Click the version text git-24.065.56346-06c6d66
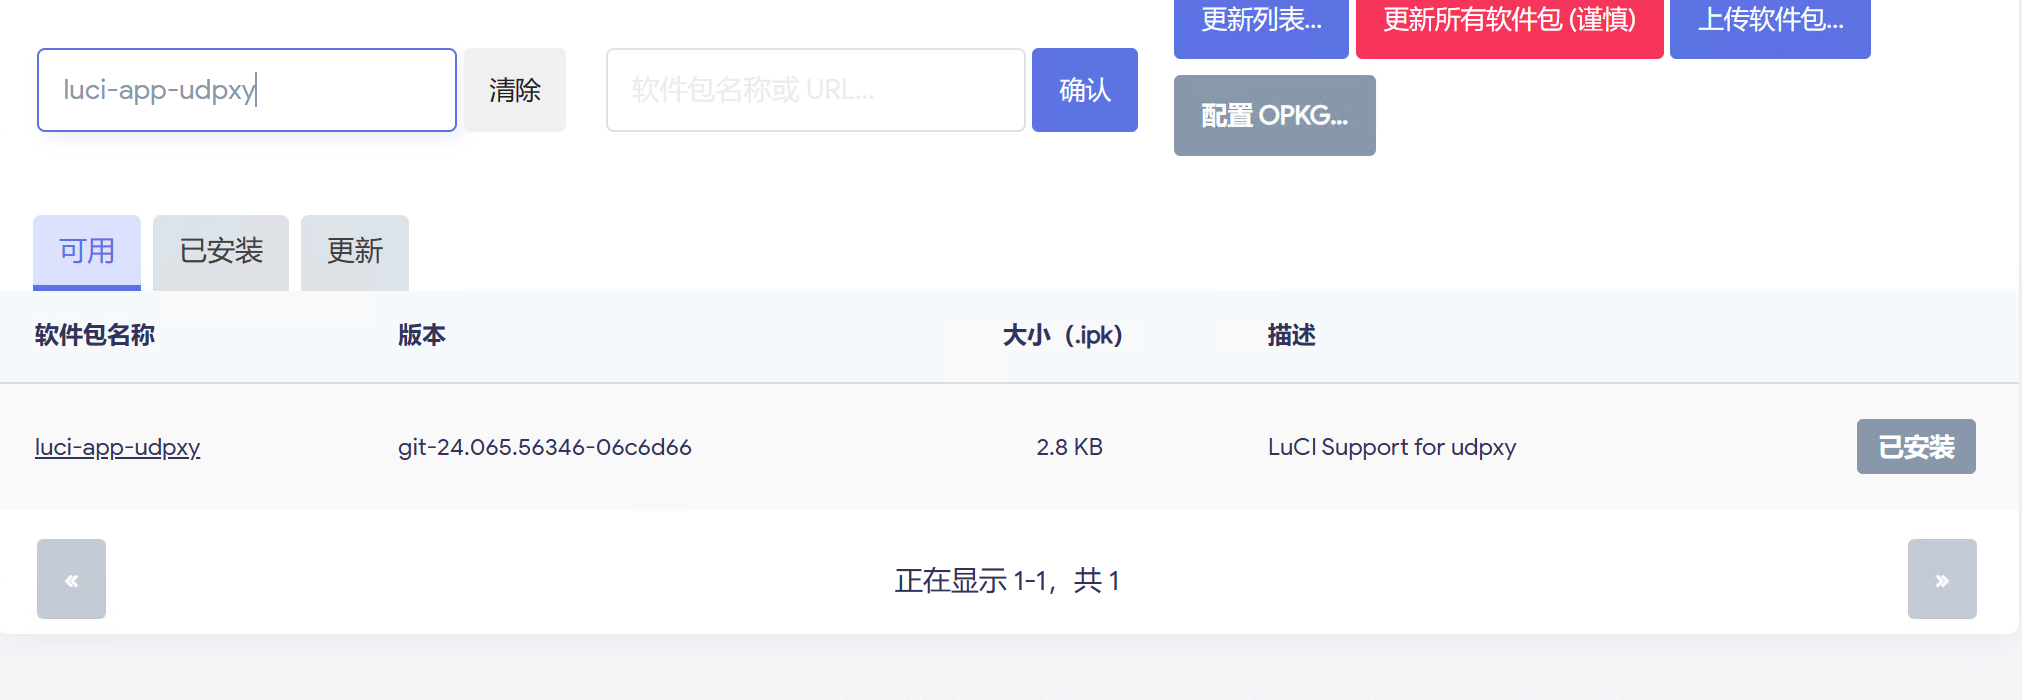Image resolution: width=2022 pixels, height=700 pixels. [x=544, y=447]
